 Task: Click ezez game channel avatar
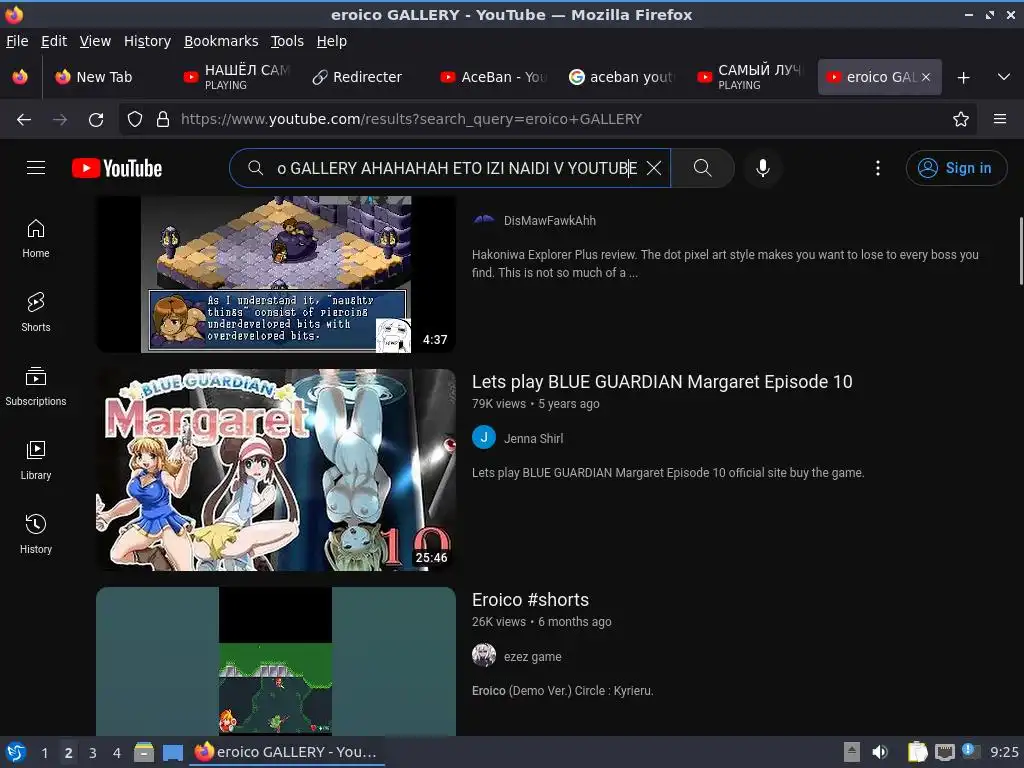484,655
